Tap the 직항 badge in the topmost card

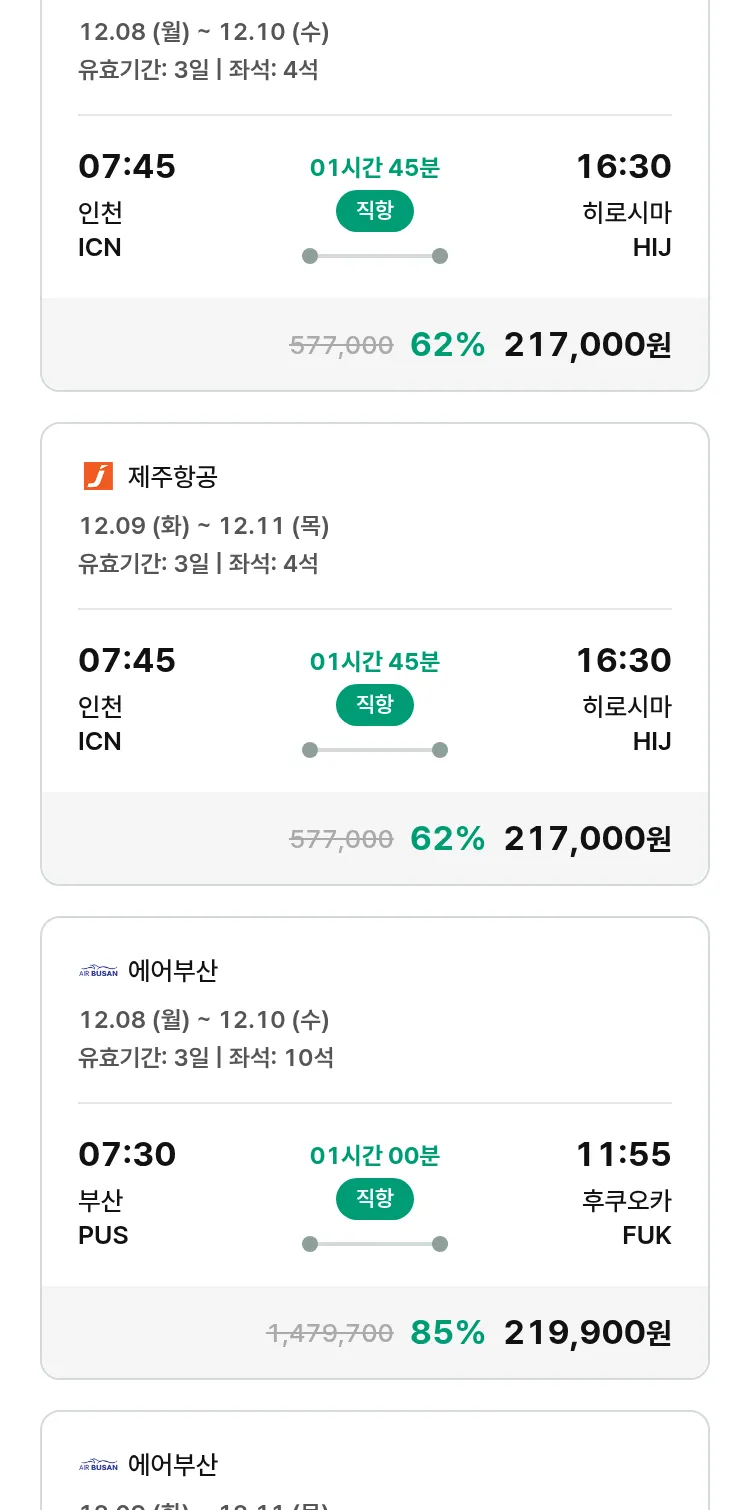pos(374,211)
